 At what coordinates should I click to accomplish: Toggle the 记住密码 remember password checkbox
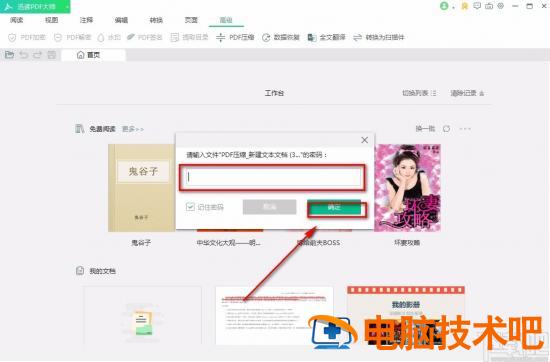click(x=190, y=207)
